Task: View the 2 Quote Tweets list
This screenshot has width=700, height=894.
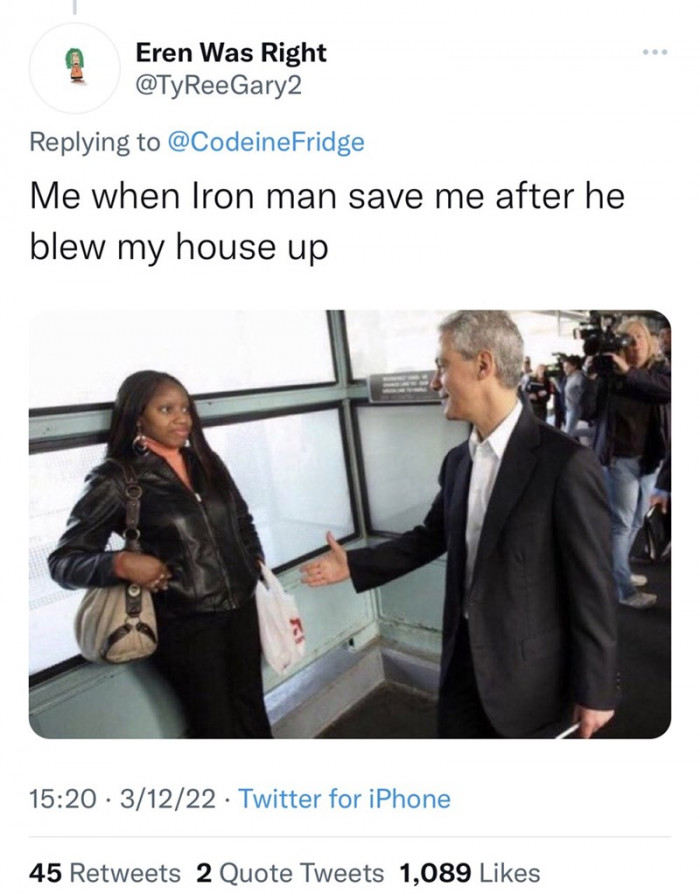Action: point(290,873)
